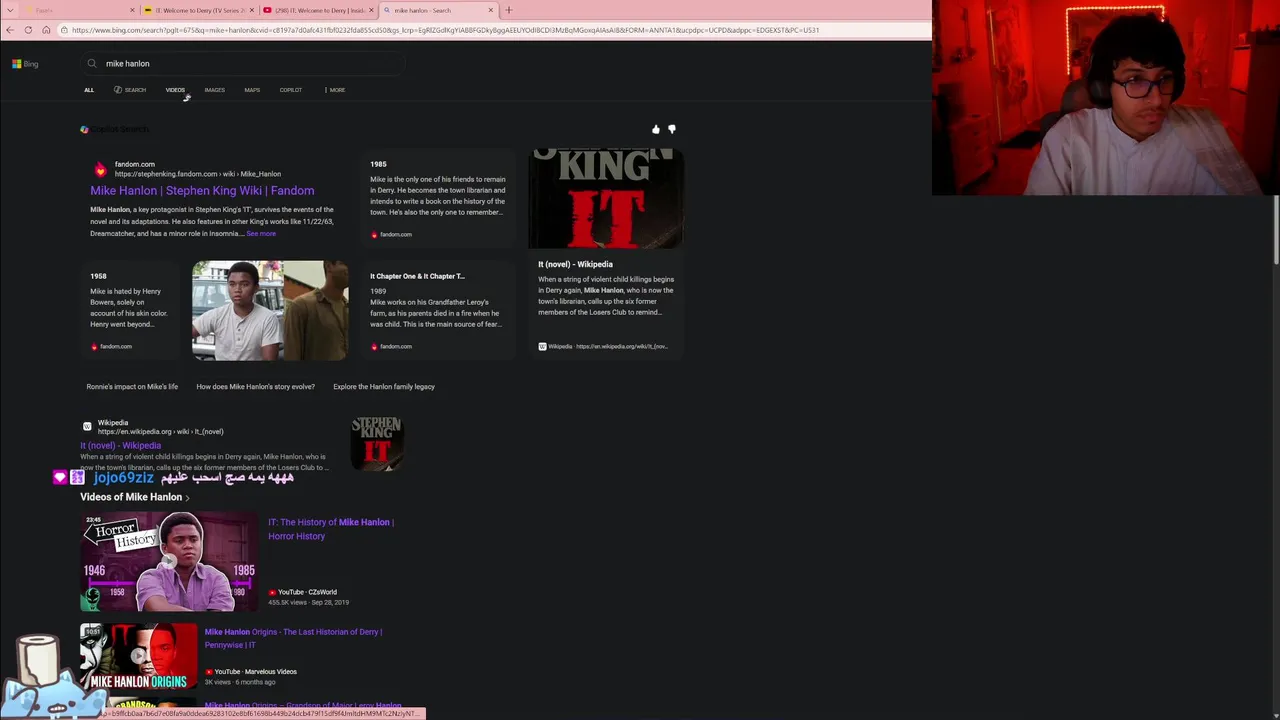1280x720 pixels.
Task: Click the search magnifier icon in Bing box
Action: [92, 64]
